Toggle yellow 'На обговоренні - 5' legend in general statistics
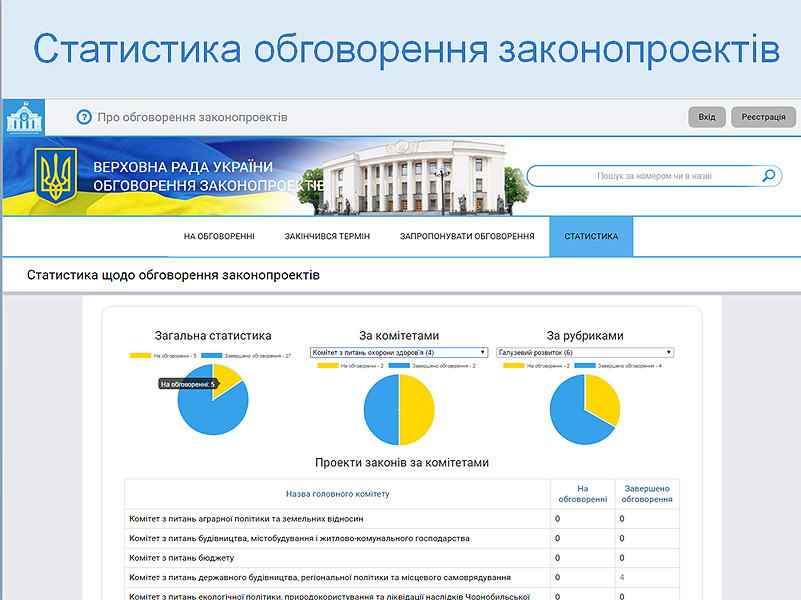 (x=163, y=355)
